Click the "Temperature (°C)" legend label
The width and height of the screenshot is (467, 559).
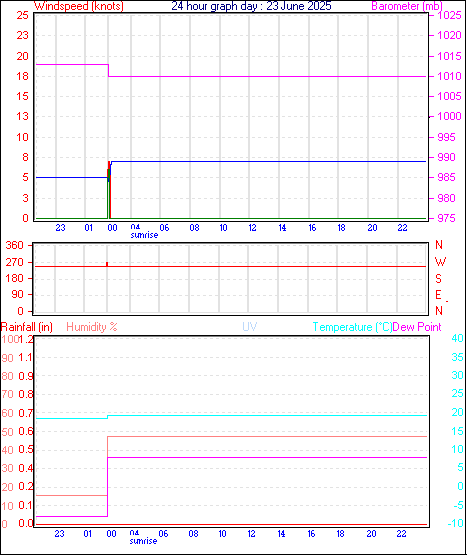point(352,327)
